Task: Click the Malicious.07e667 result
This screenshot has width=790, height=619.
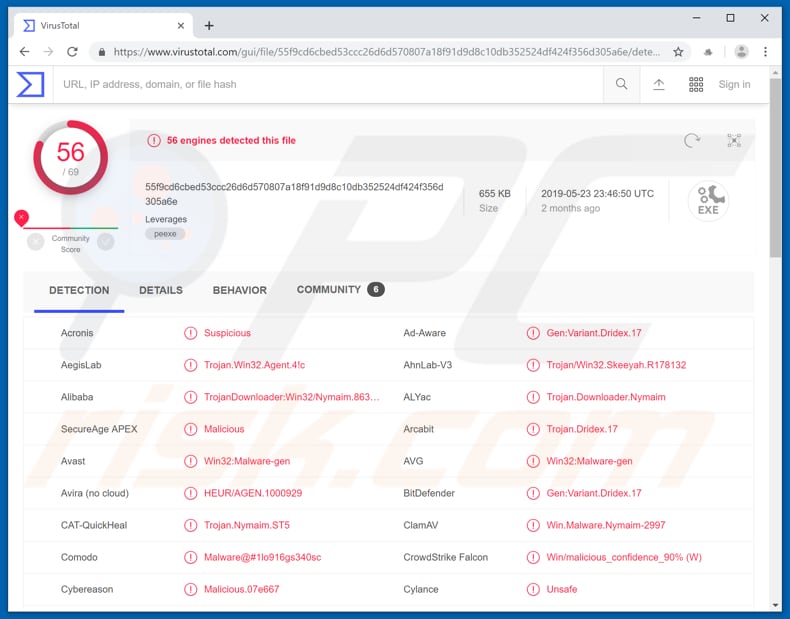Action: tap(241, 589)
